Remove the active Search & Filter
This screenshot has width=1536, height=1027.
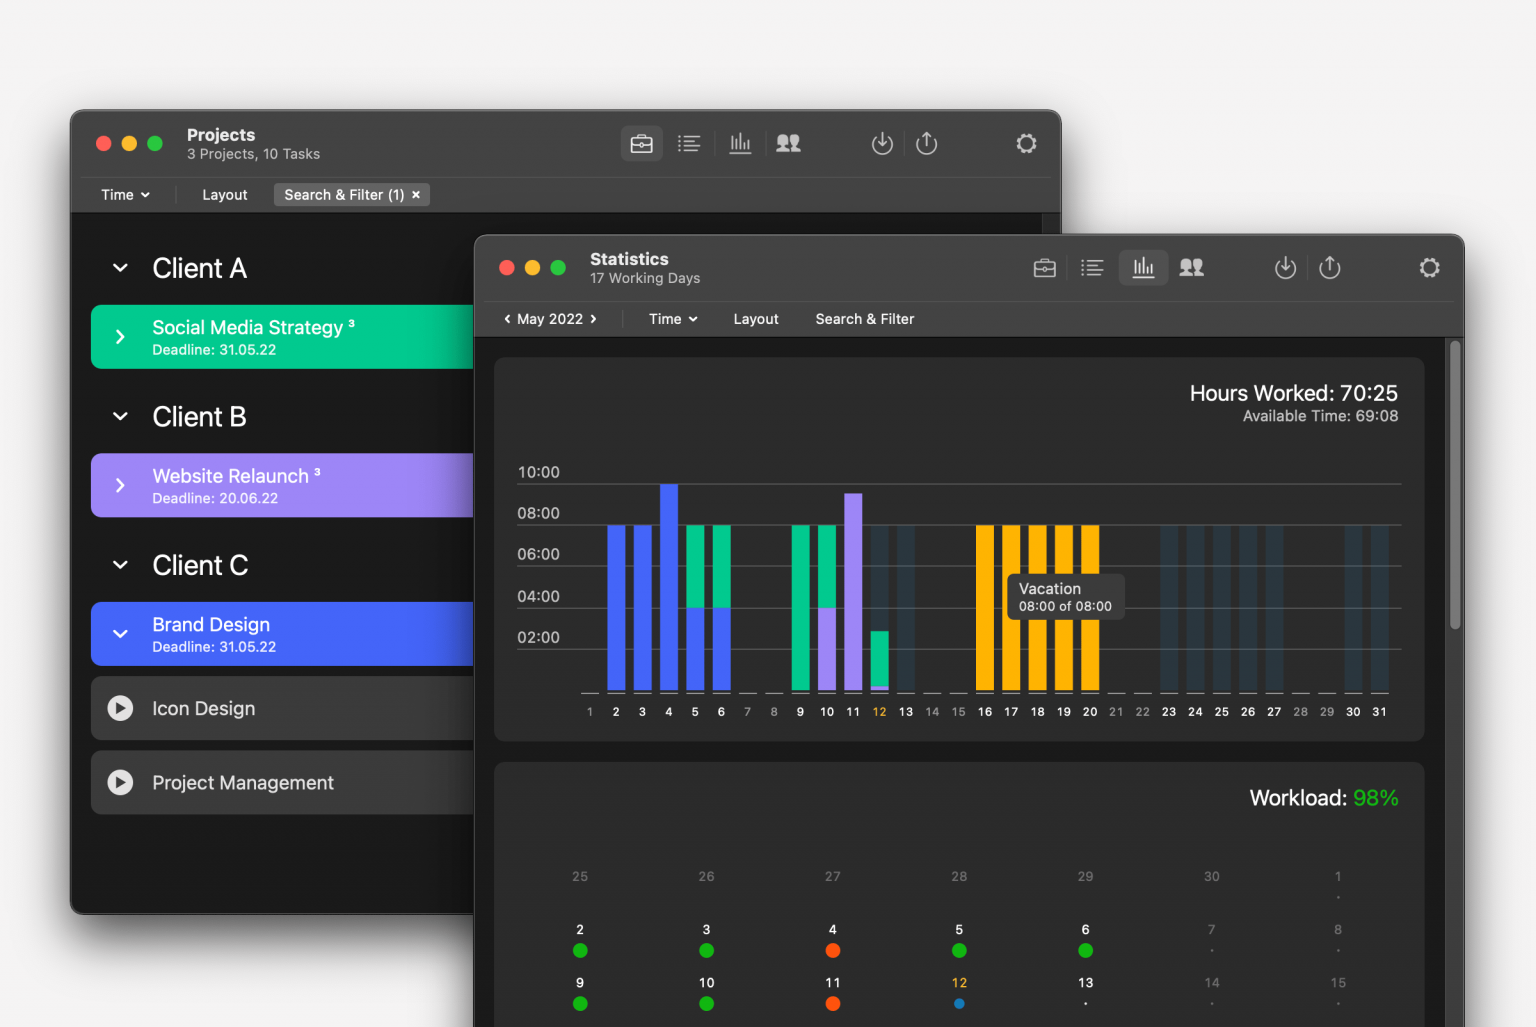[x=416, y=194]
